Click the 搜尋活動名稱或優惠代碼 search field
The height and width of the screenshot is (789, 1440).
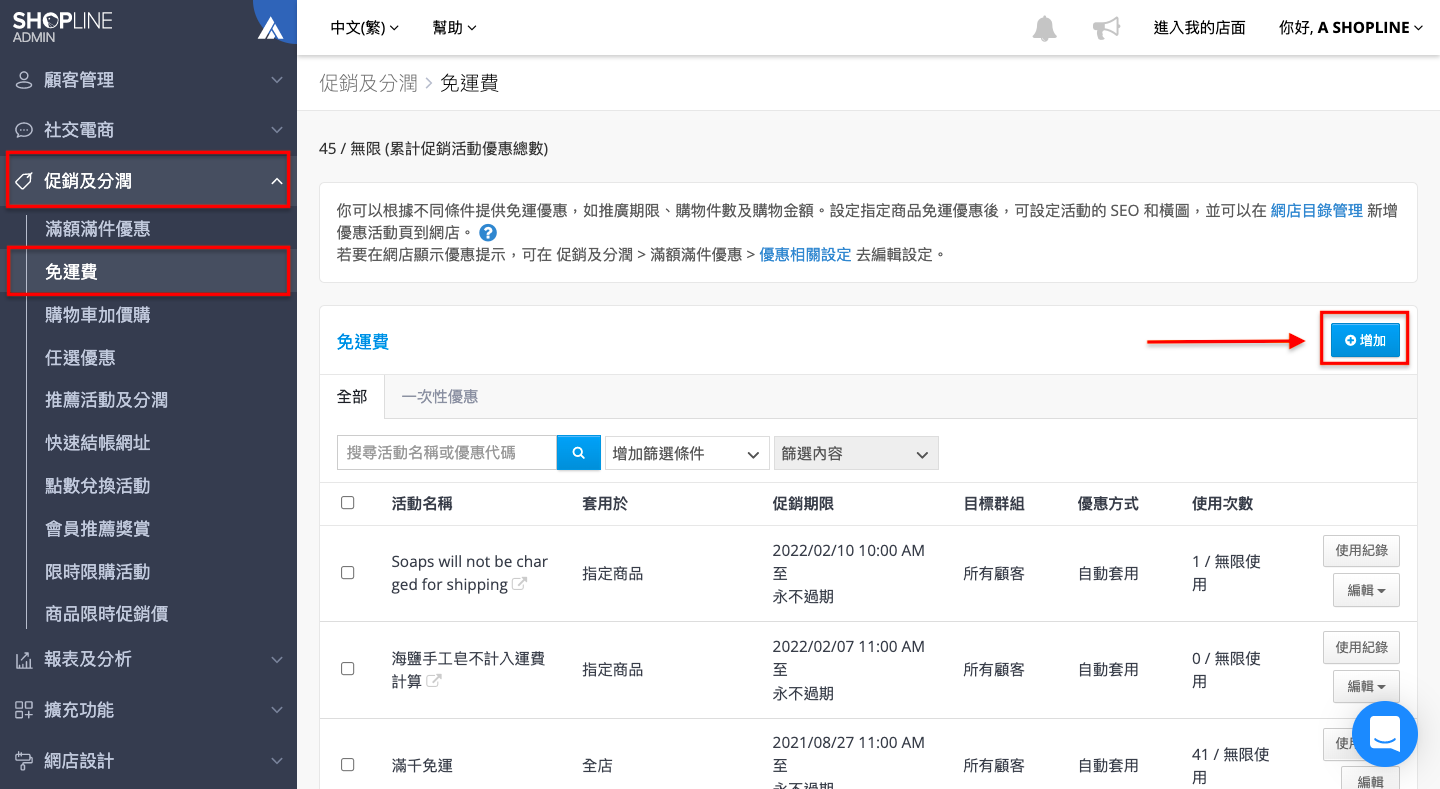tap(447, 453)
